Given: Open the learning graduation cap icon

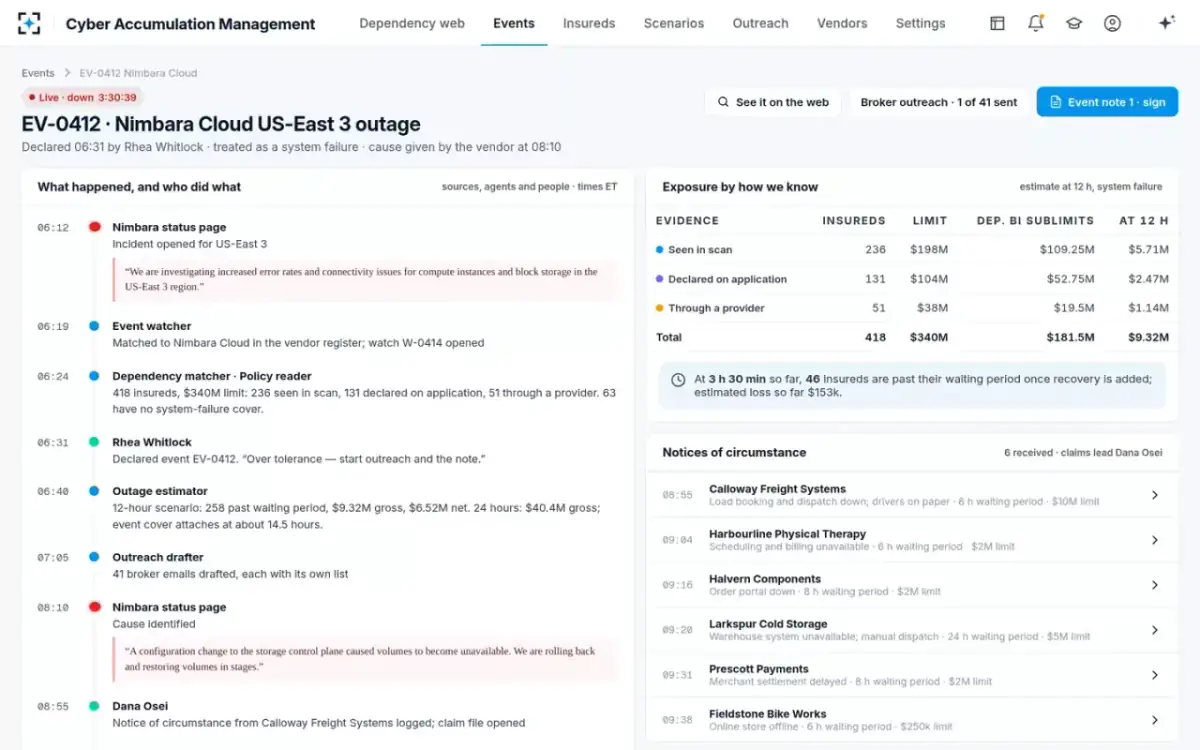Looking at the screenshot, I should pos(1074,23).
